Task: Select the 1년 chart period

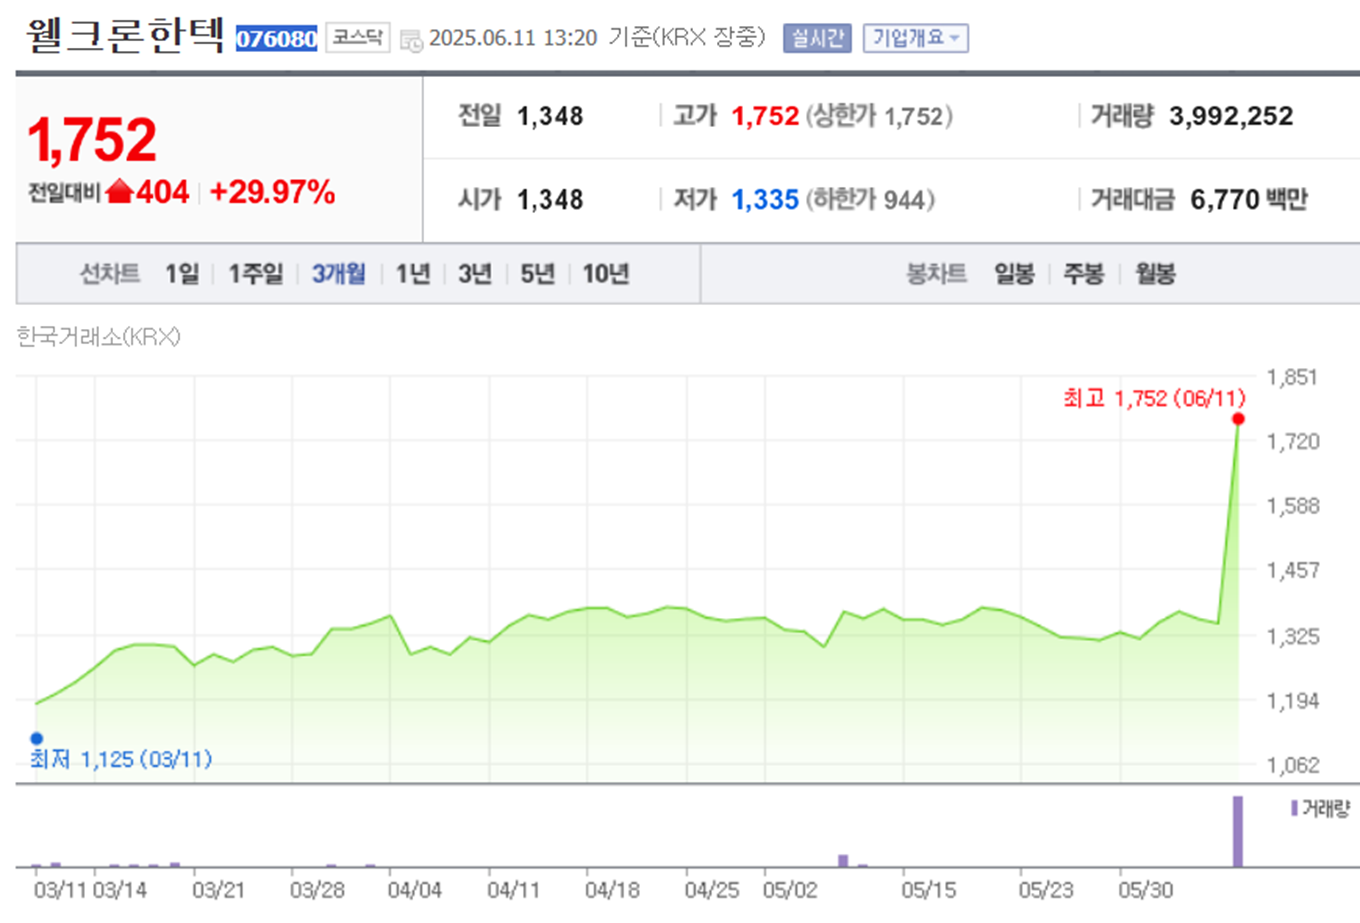Action: 412,274
